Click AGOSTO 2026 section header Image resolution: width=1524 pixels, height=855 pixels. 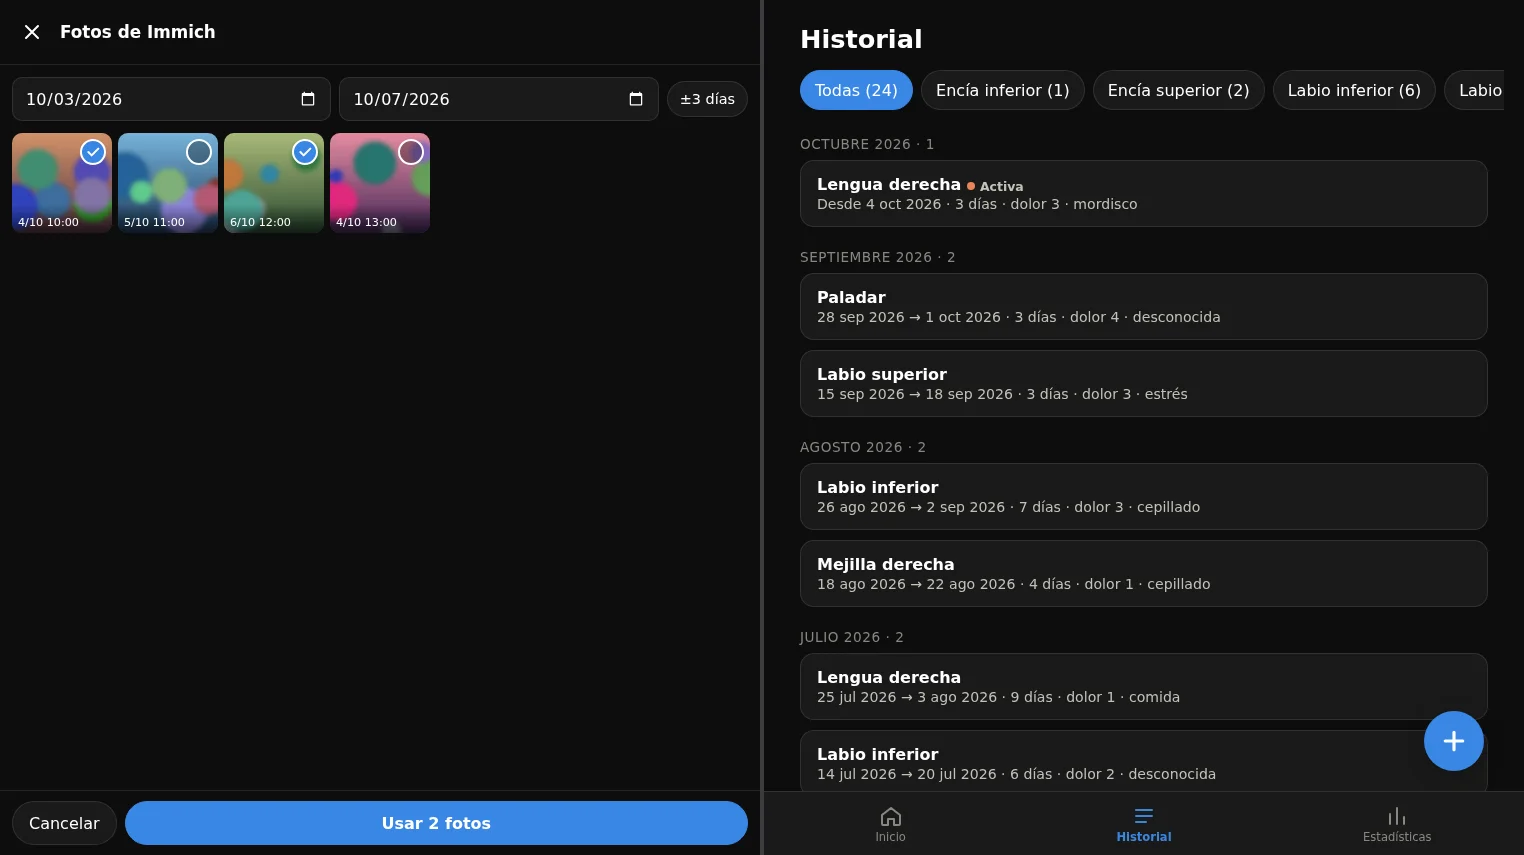click(863, 447)
